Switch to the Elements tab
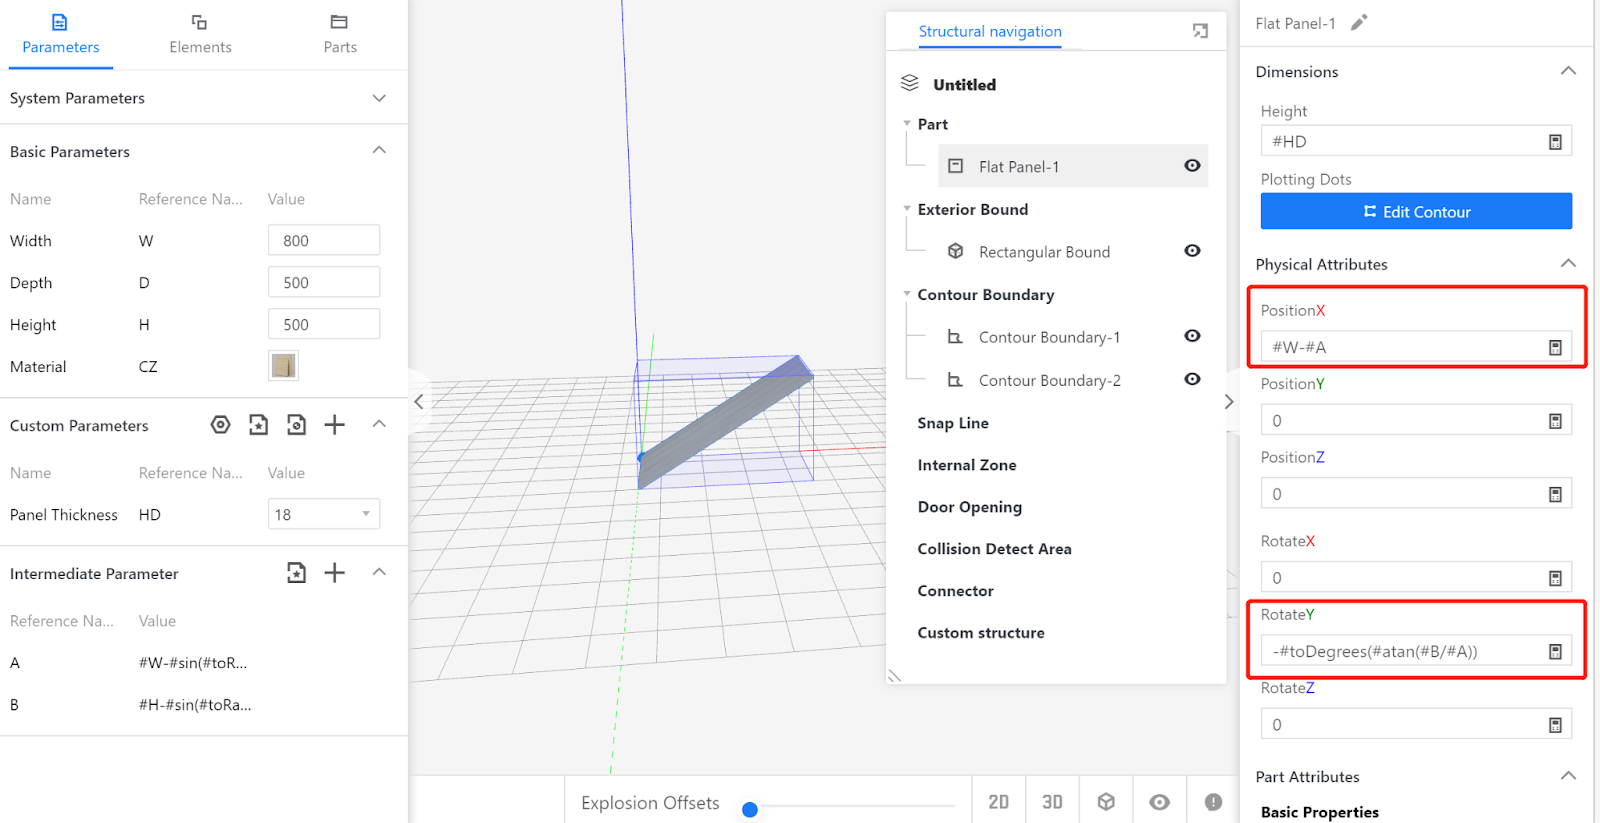1600x823 pixels. 200,35
